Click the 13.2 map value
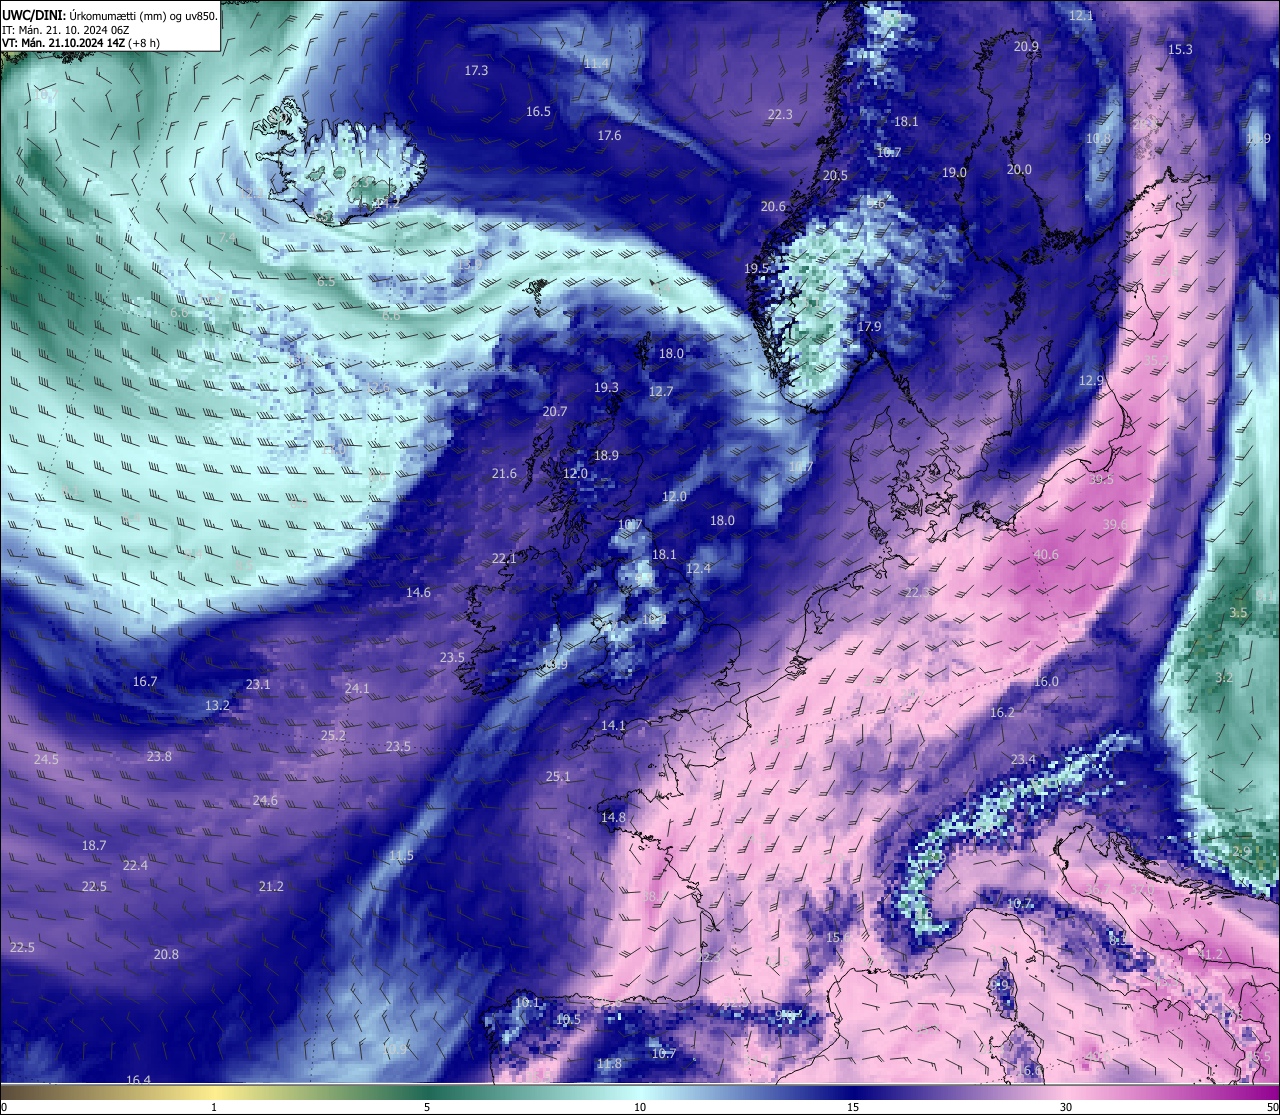The image size is (1280, 1115). coord(217,706)
